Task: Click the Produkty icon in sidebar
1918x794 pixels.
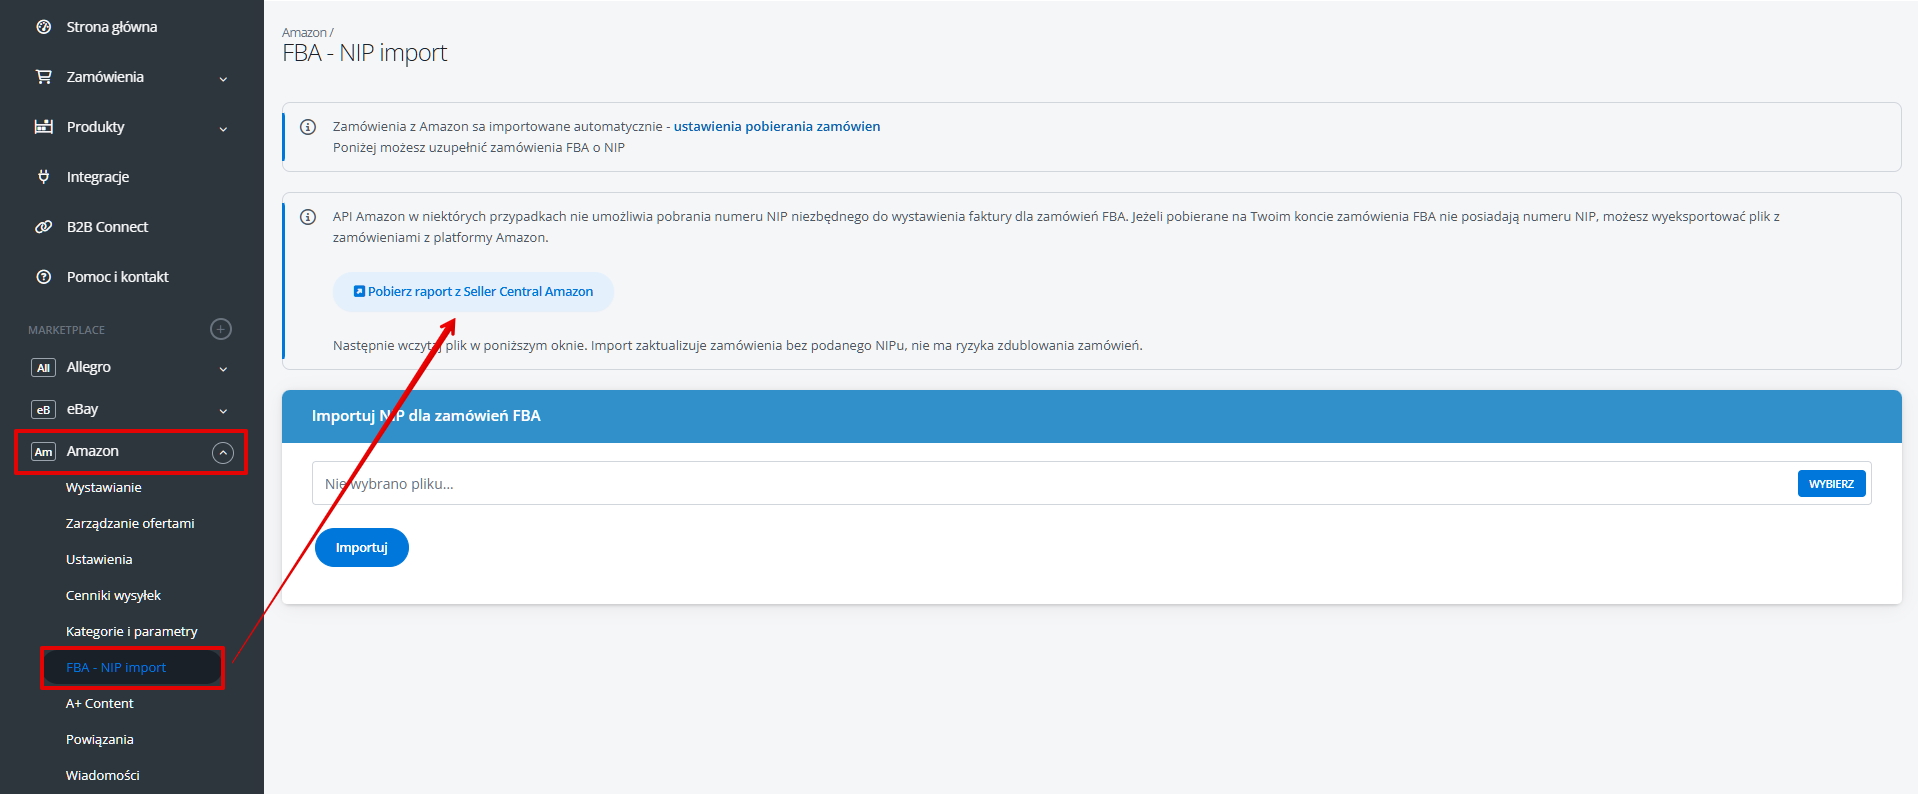Action: [44, 127]
